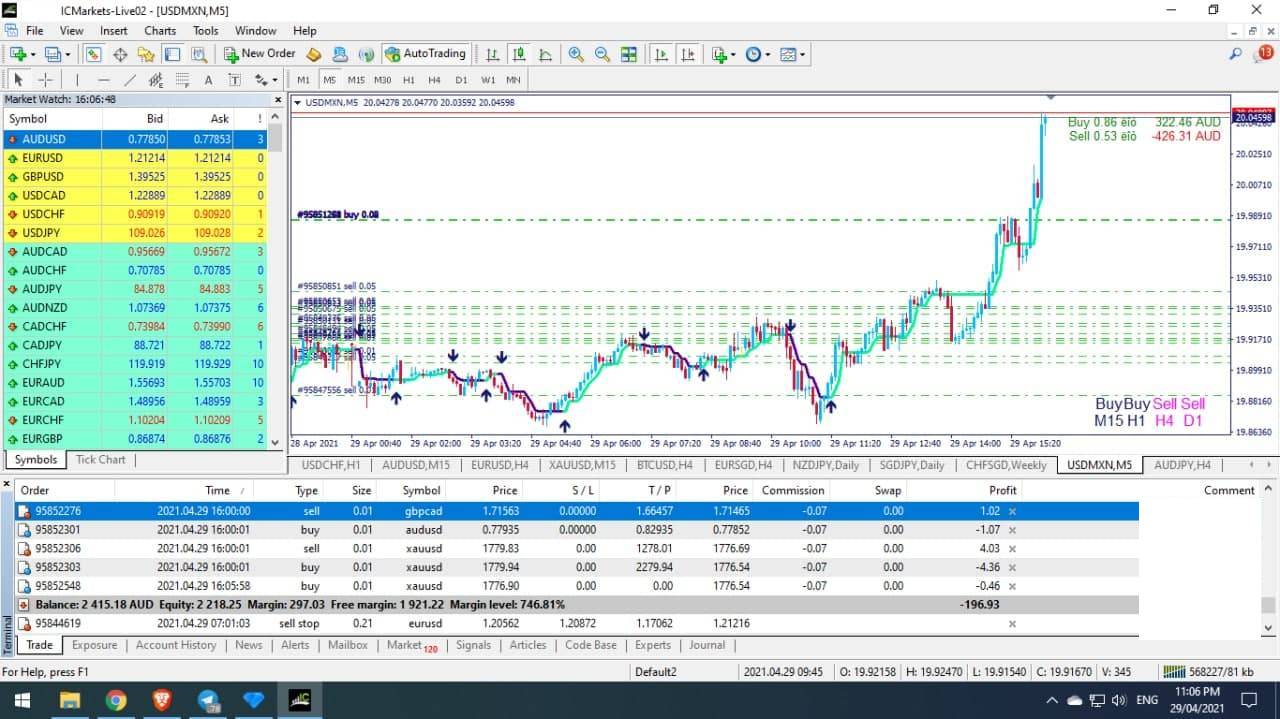The image size is (1280, 719).
Task: Open the Charts menu
Action: coord(160,31)
